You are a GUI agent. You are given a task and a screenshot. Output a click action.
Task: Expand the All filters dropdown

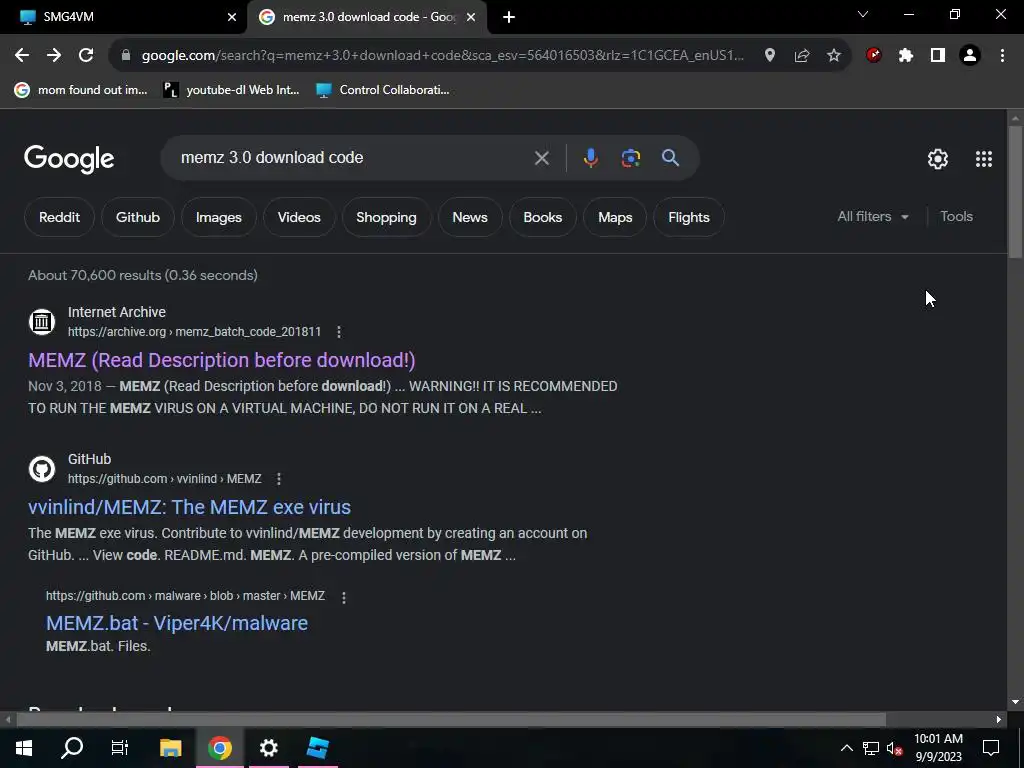[872, 217]
